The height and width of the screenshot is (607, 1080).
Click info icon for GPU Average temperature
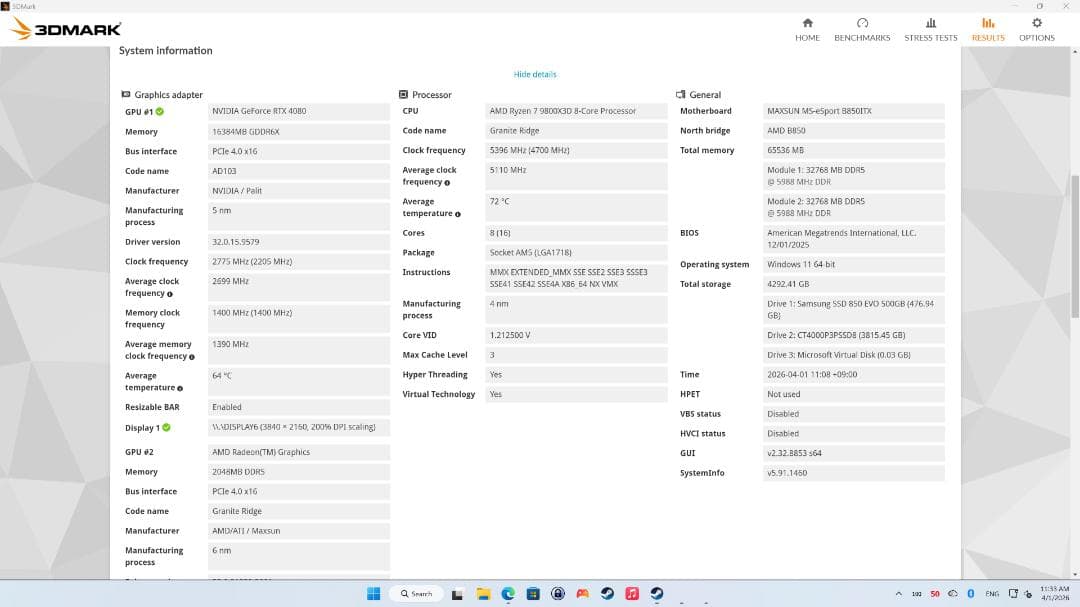coord(180,389)
